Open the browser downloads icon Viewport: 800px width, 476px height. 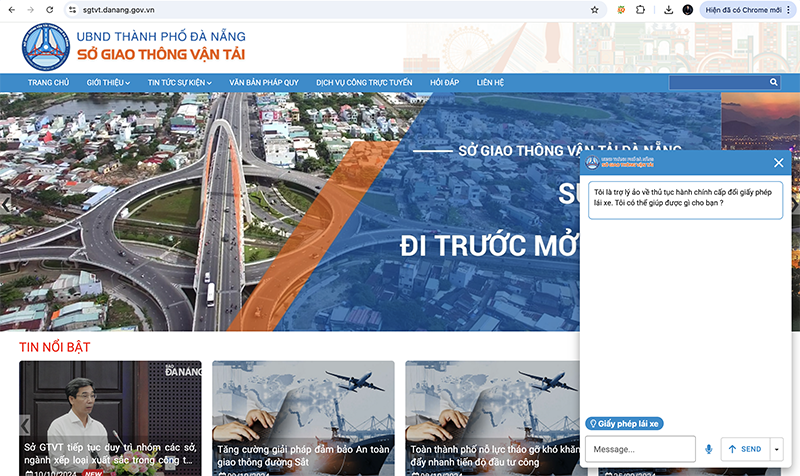(664, 9)
